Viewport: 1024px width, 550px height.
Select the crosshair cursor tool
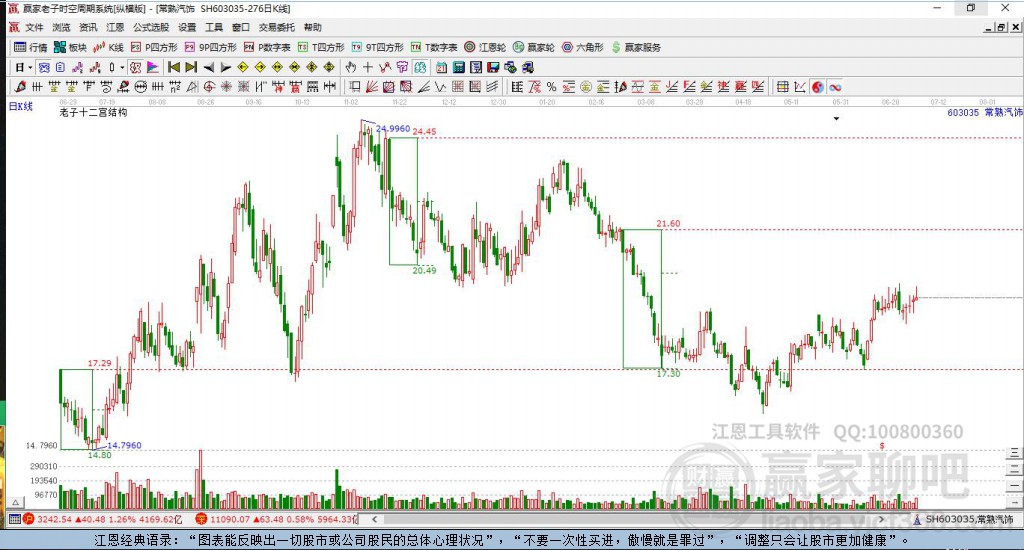[x=368, y=67]
